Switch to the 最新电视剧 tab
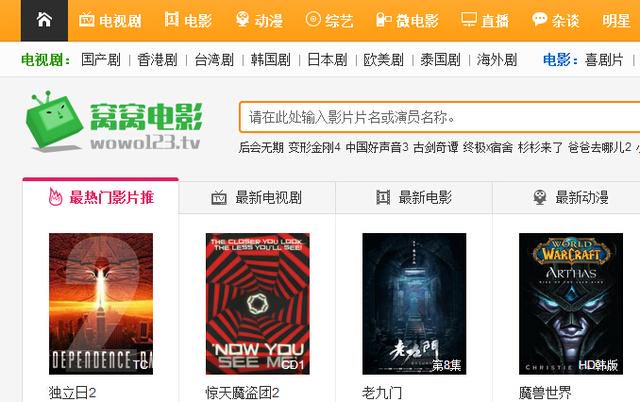The width and height of the screenshot is (640, 402). click(257, 198)
